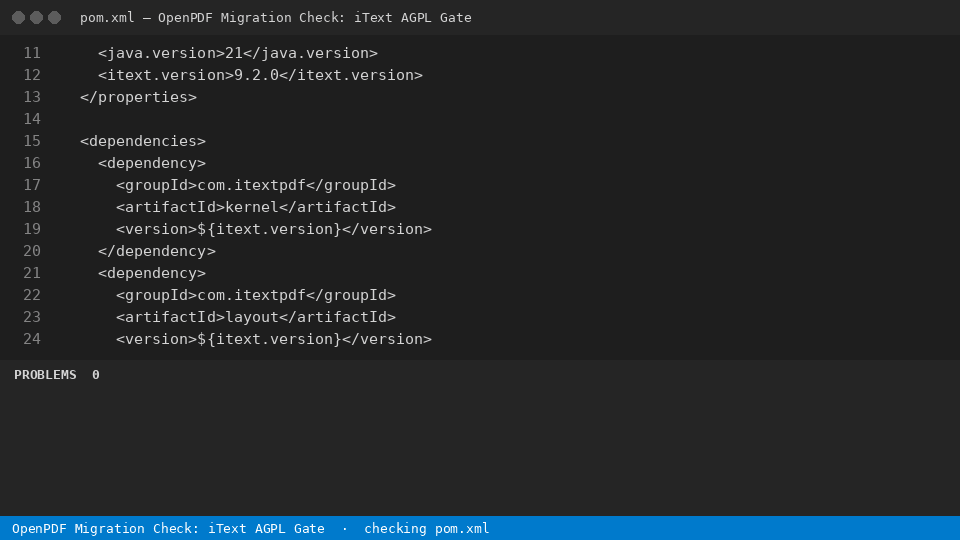
Task: Click the second window control dot
Action: pos(37,18)
